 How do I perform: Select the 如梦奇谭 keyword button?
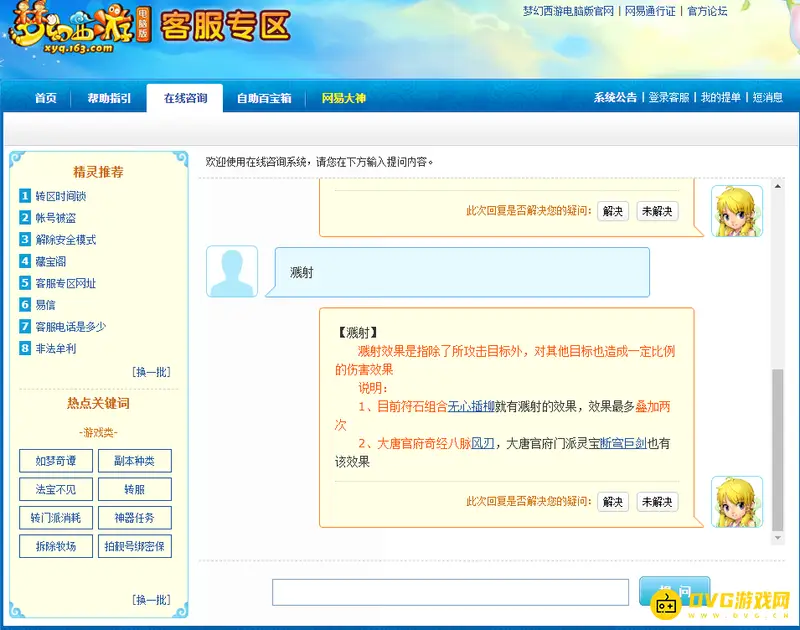pyautogui.click(x=56, y=461)
